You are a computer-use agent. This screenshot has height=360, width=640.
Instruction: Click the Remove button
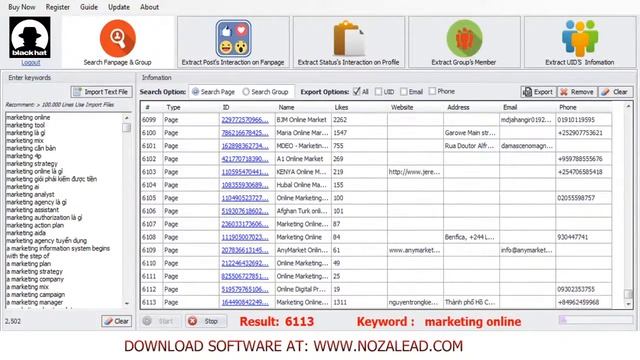(x=577, y=92)
